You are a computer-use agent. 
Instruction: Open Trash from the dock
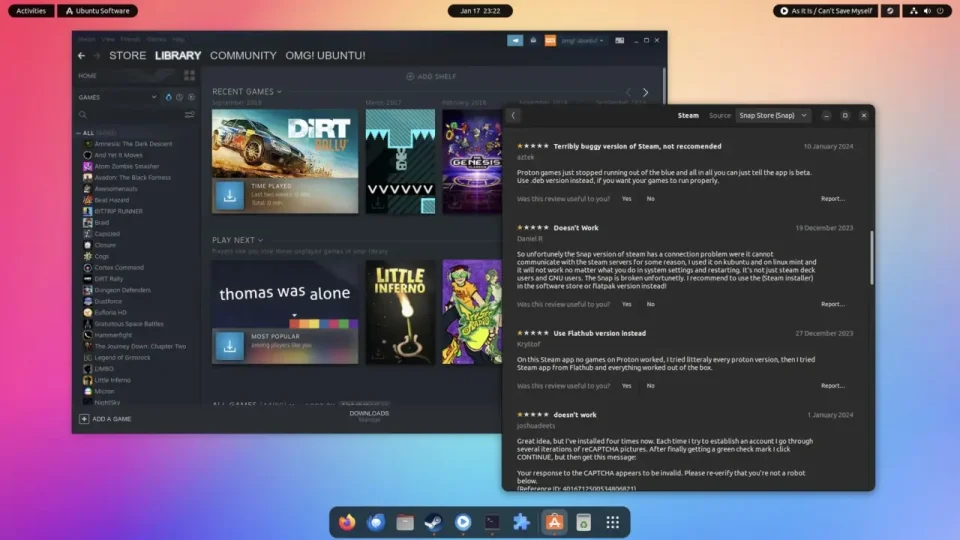583,522
